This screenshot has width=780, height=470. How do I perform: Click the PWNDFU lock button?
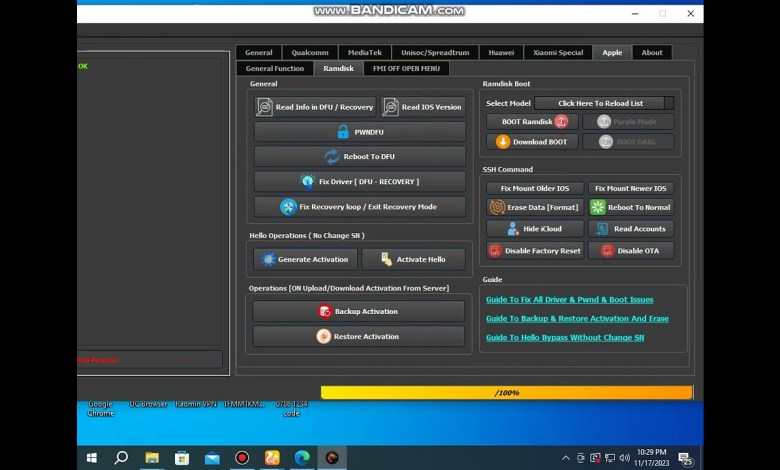(359, 132)
